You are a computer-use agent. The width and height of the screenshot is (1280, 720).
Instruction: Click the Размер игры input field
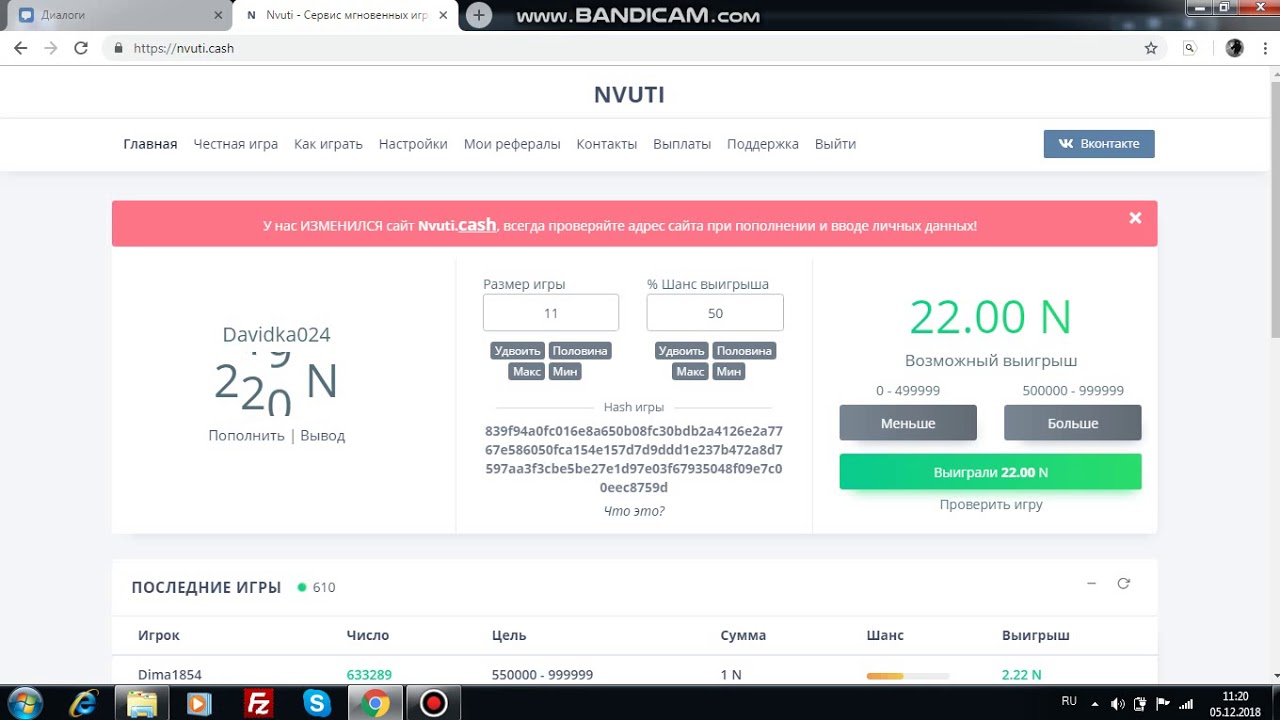coord(551,313)
